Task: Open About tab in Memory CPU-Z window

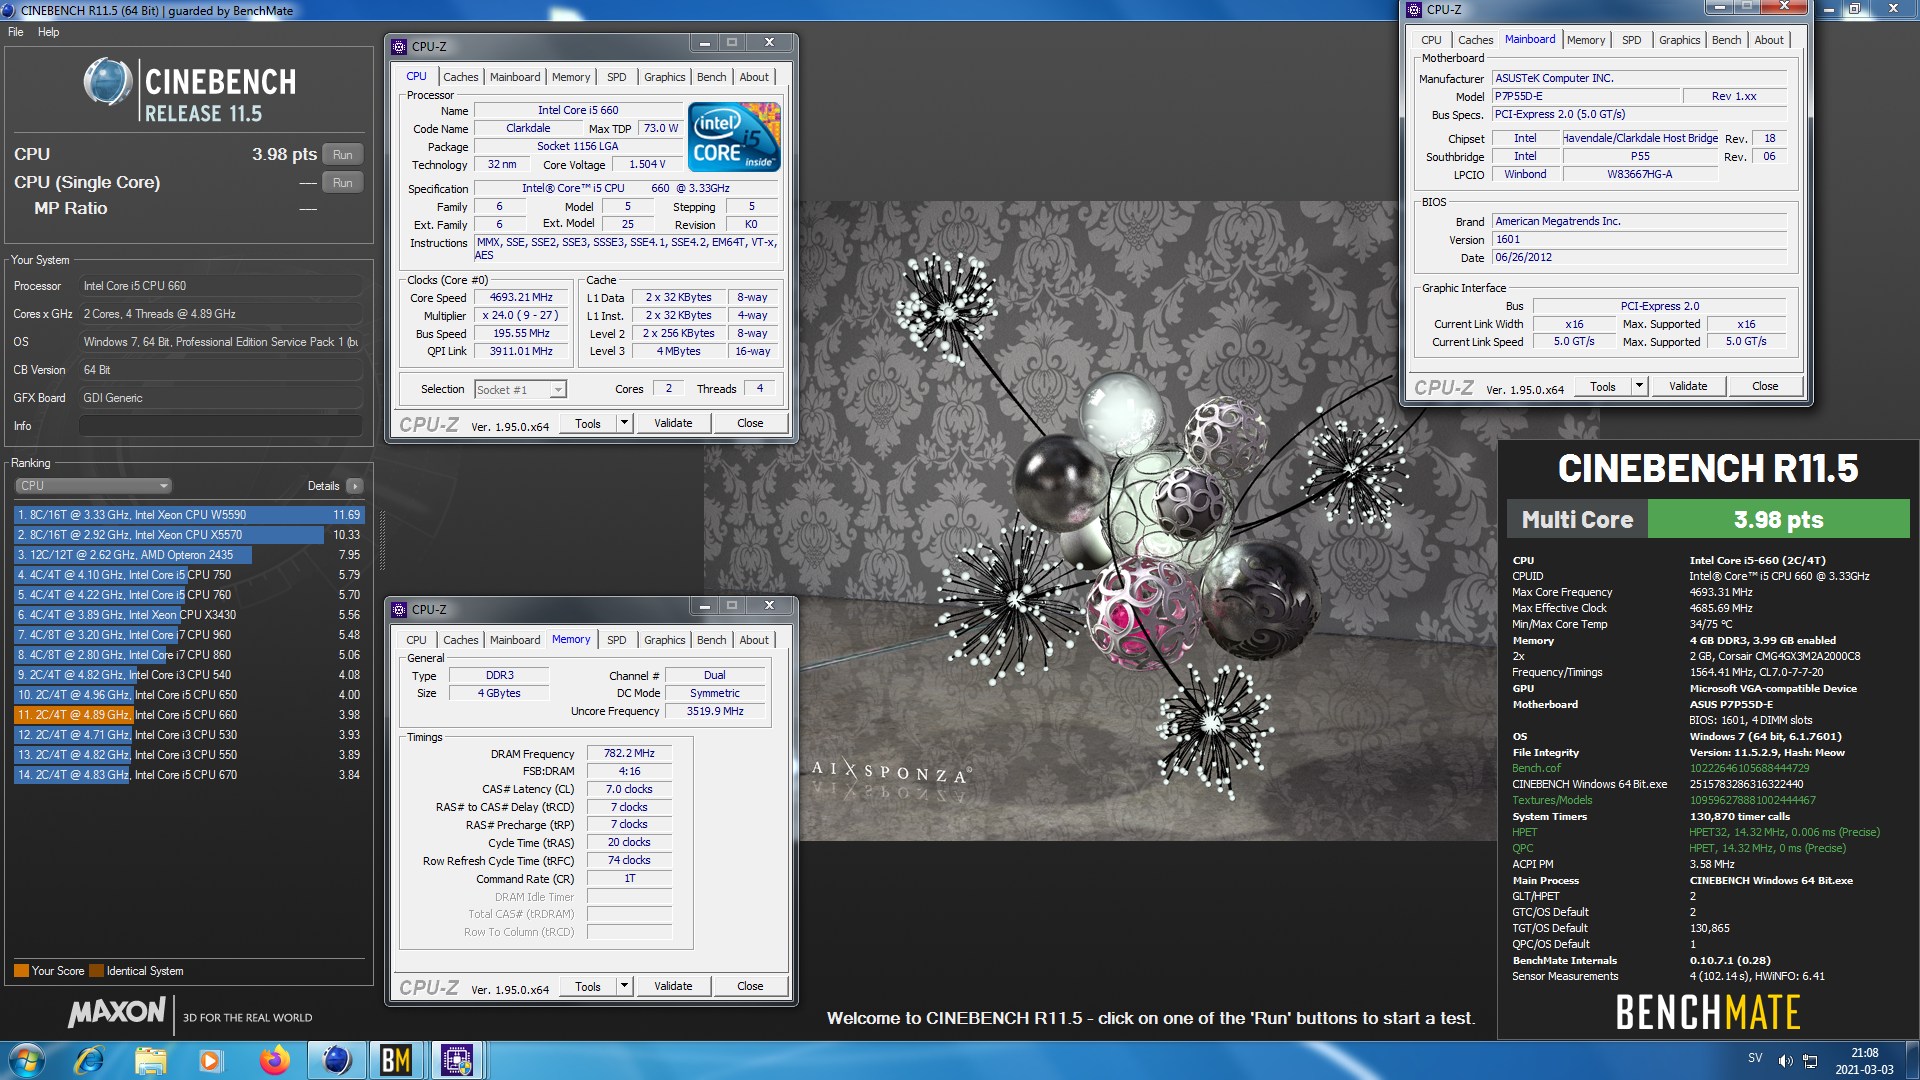Action: point(754,640)
